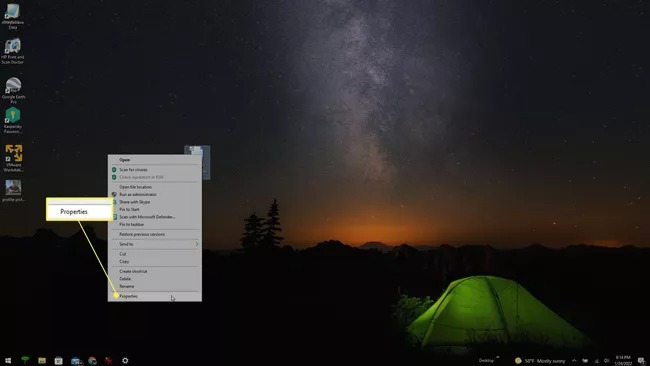Open the Windows Start button
This screenshot has width=650, height=366.
pos(8,361)
